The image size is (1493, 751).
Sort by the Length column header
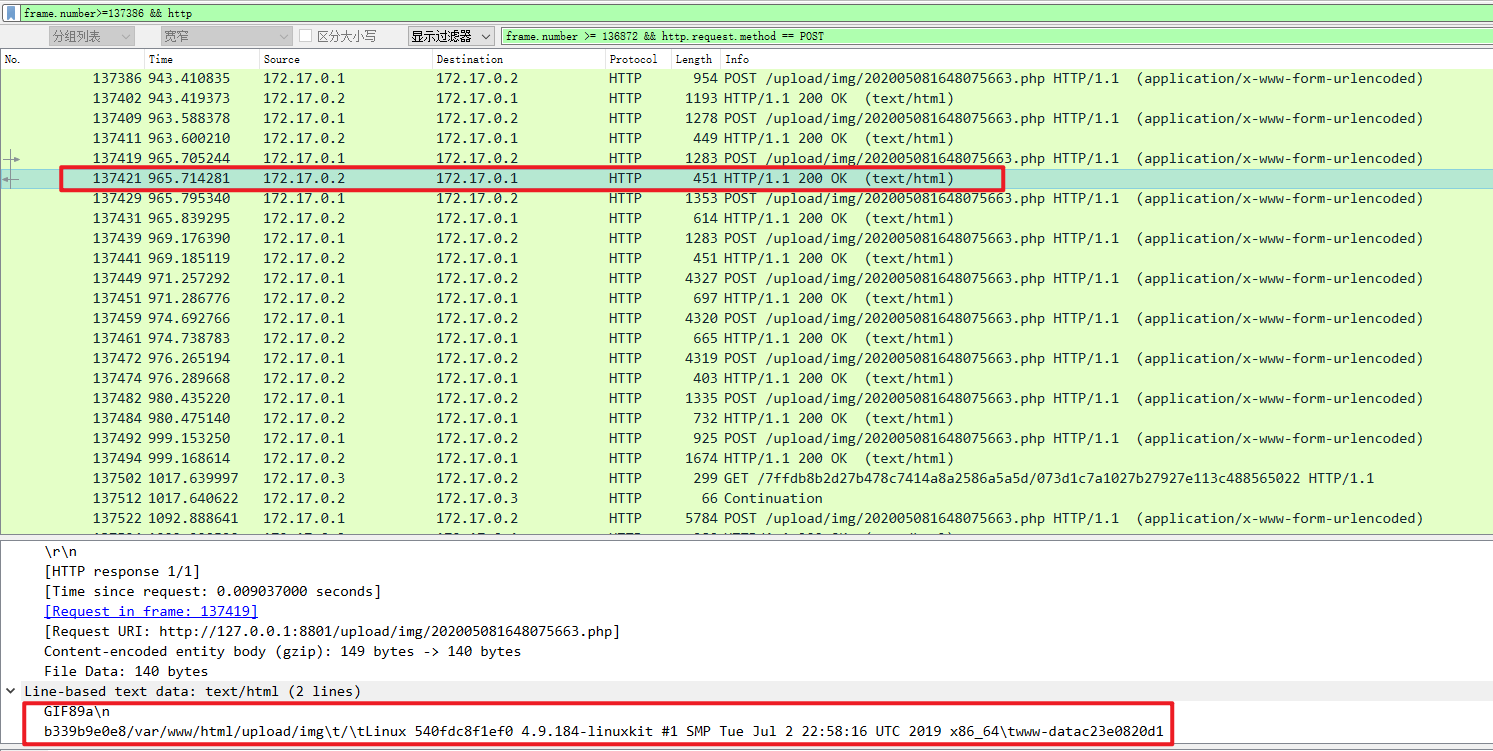tap(694, 59)
